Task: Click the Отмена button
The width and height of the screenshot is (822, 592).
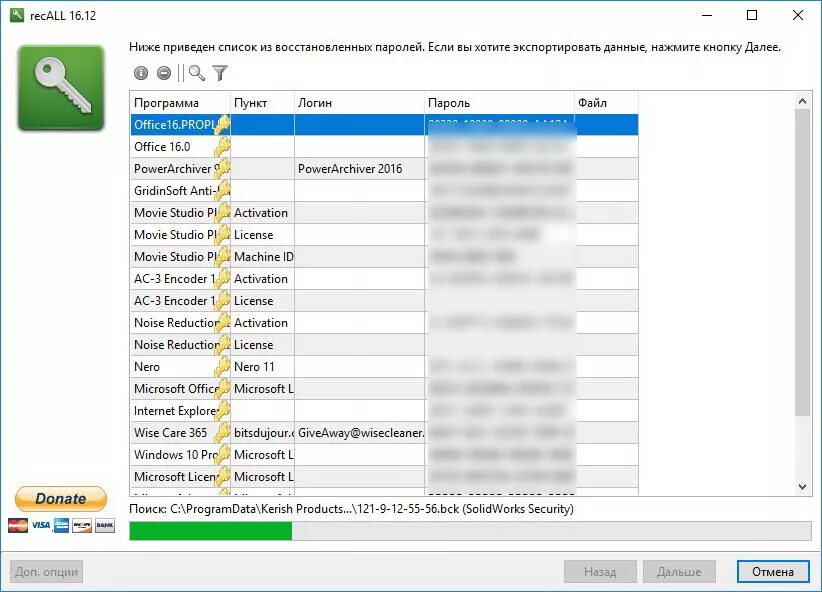Action: click(x=773, y=572)
